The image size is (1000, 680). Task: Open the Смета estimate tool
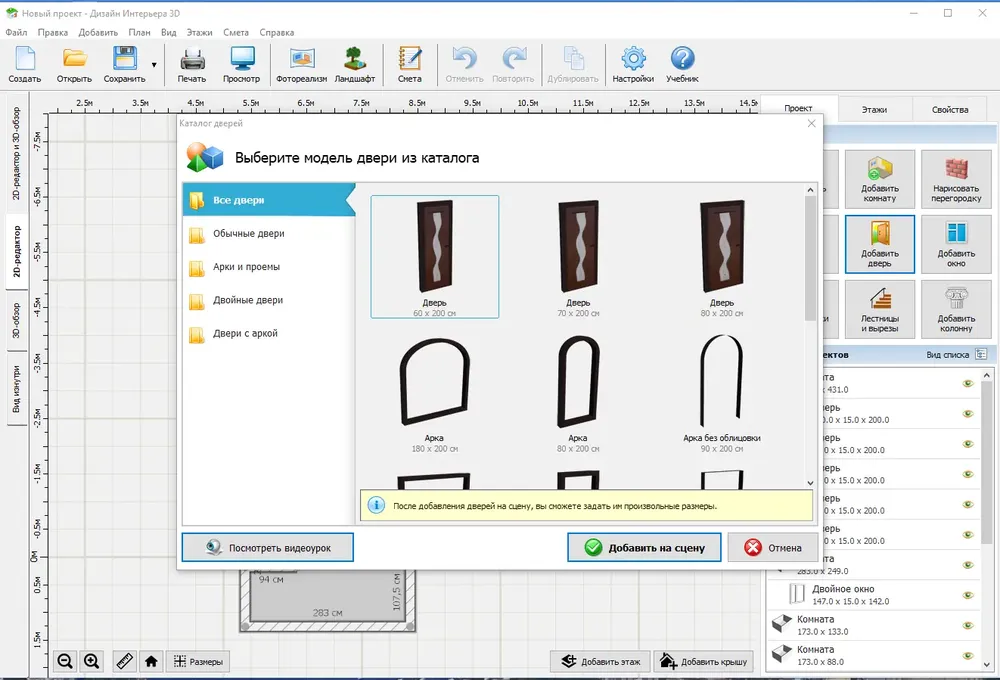[x=409, y=64]
